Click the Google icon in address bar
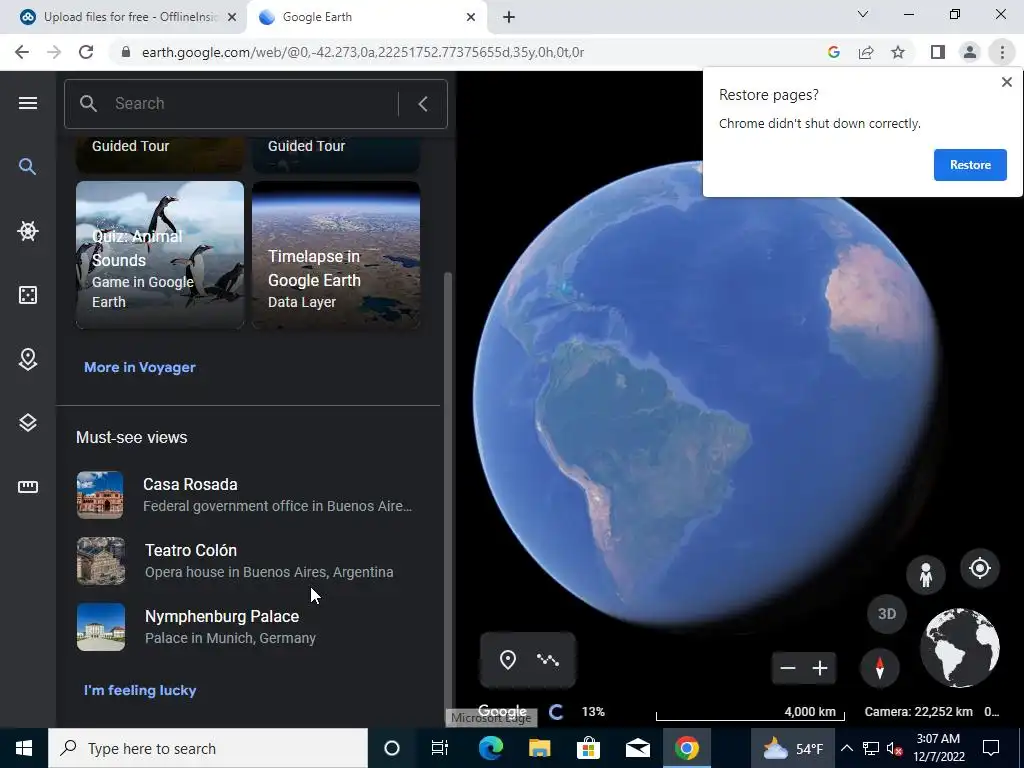Image resolution: width=1024 pixels, height=768 pixels. click(833, 52)
